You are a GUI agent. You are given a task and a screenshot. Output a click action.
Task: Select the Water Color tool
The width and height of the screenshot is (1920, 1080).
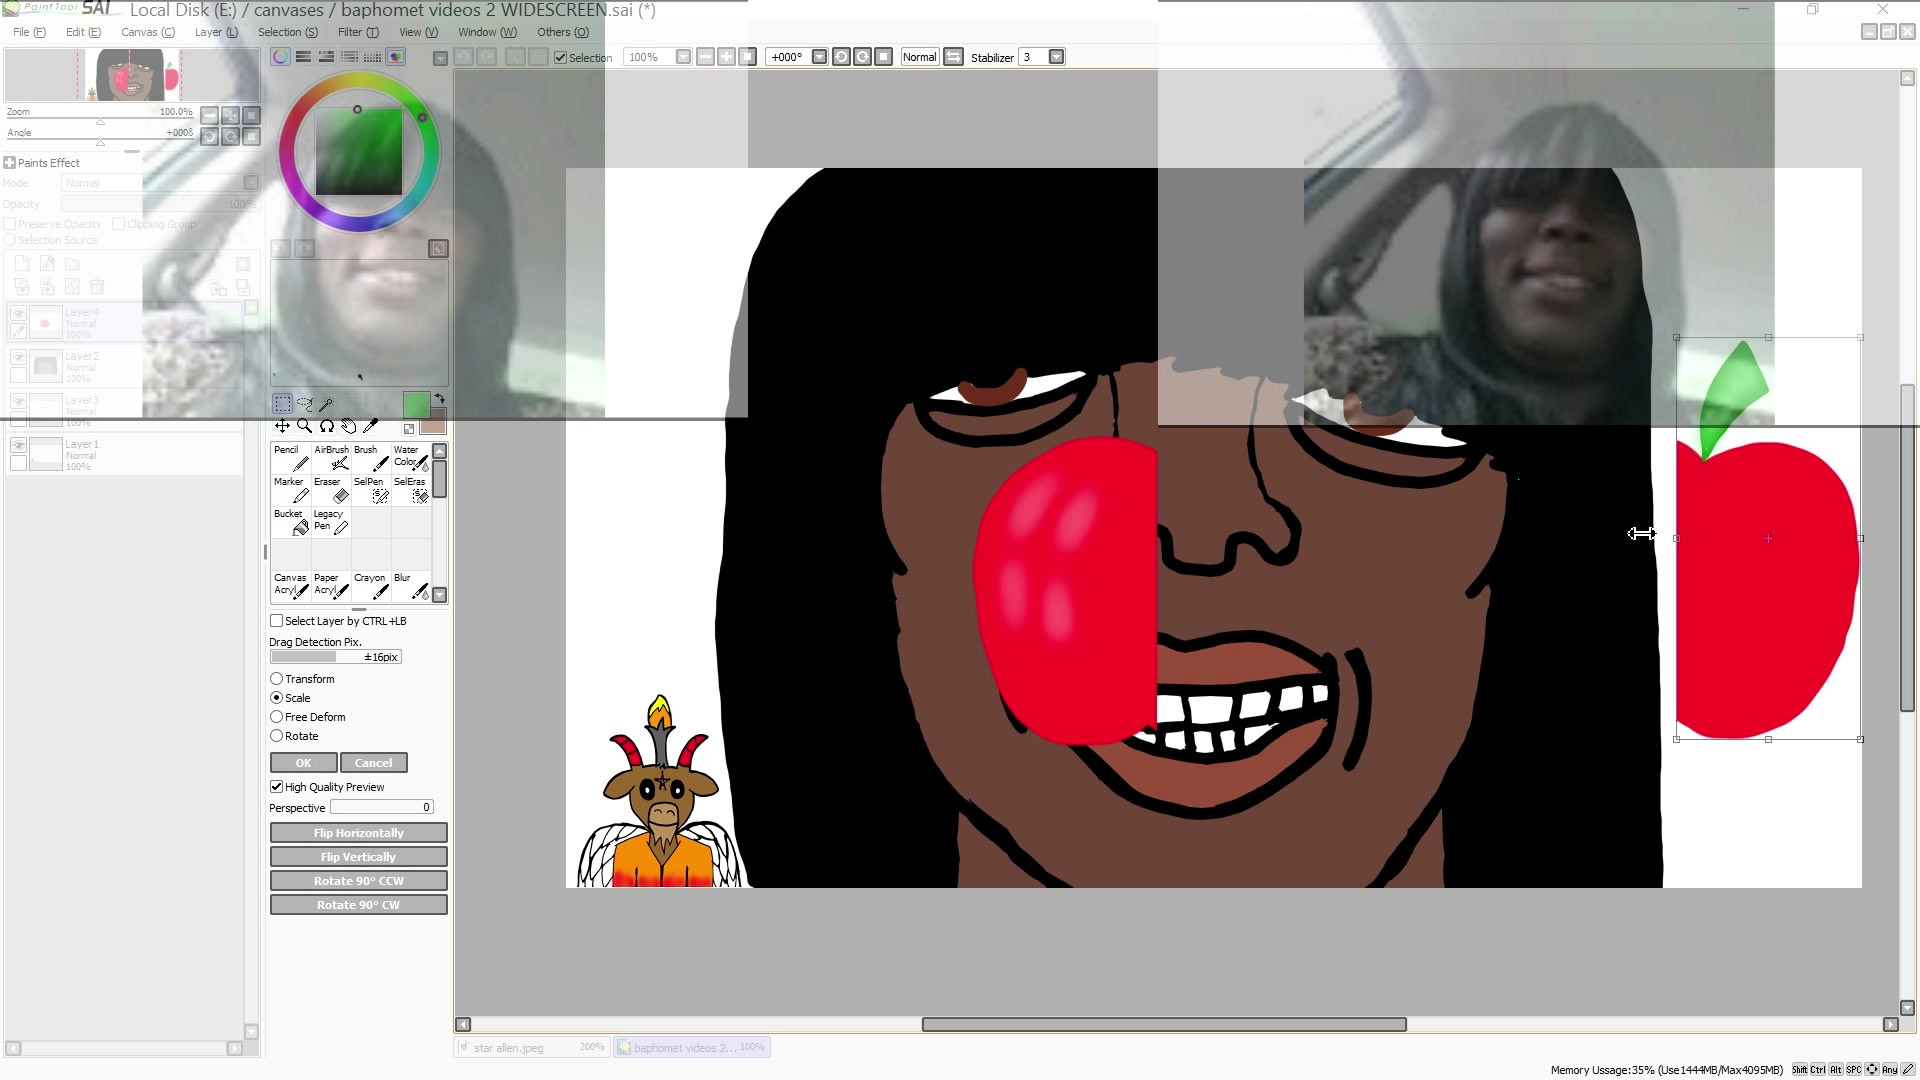tap(411, 457)
